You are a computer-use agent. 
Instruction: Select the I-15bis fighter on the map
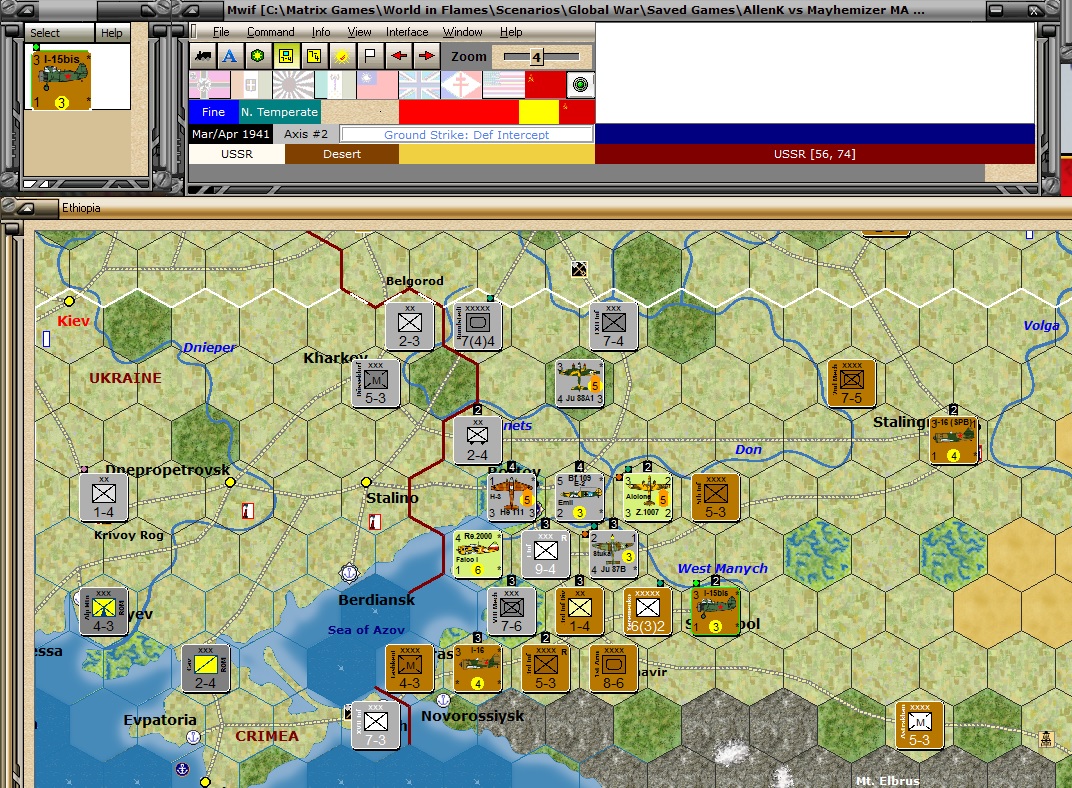tap(715, 610)
